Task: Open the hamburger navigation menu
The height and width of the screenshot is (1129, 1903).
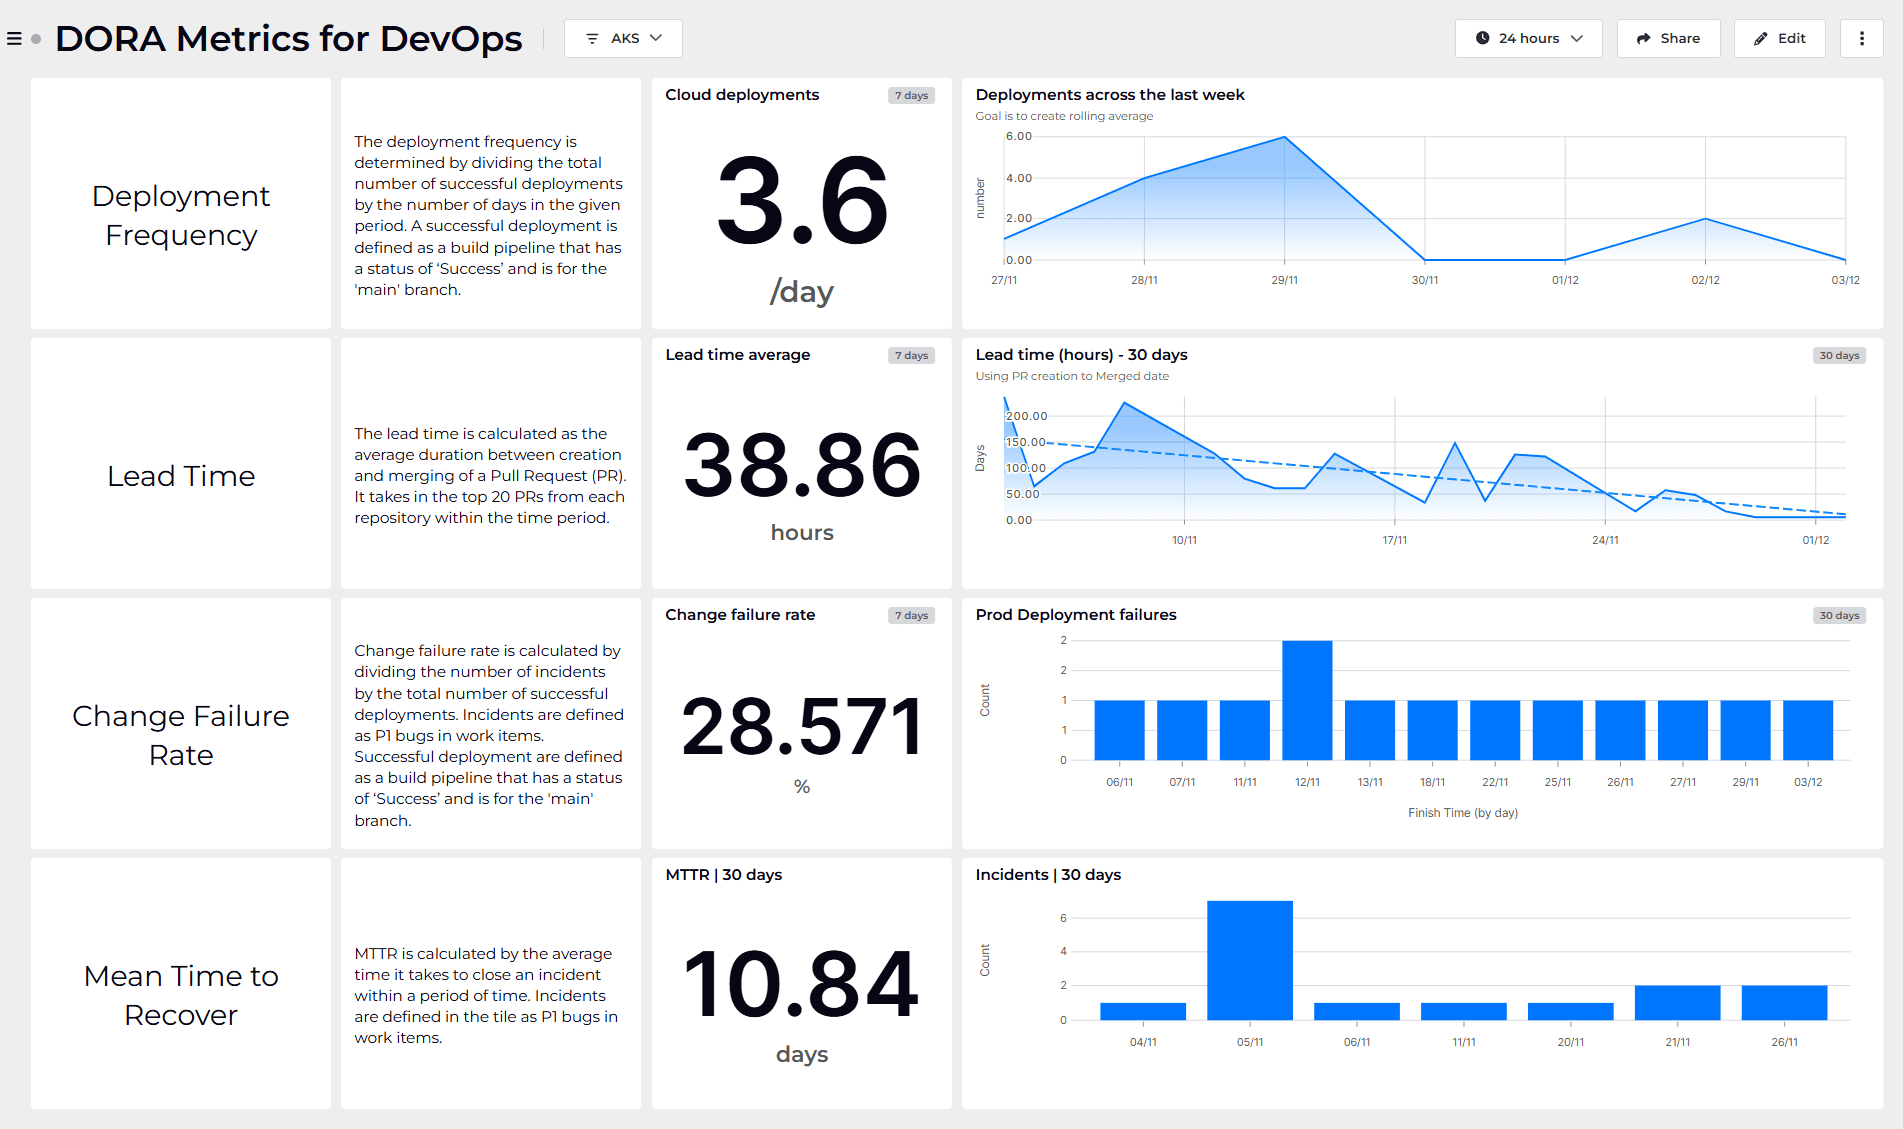Action: [x=13, y=38]
